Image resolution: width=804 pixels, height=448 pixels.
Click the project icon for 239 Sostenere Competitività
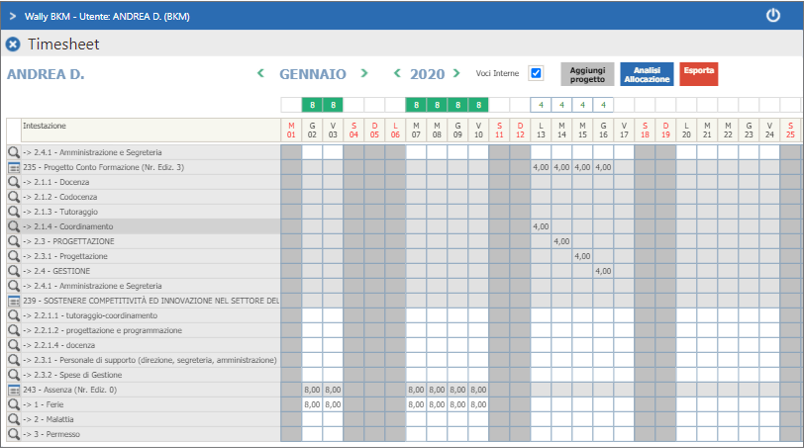[14, 300]
